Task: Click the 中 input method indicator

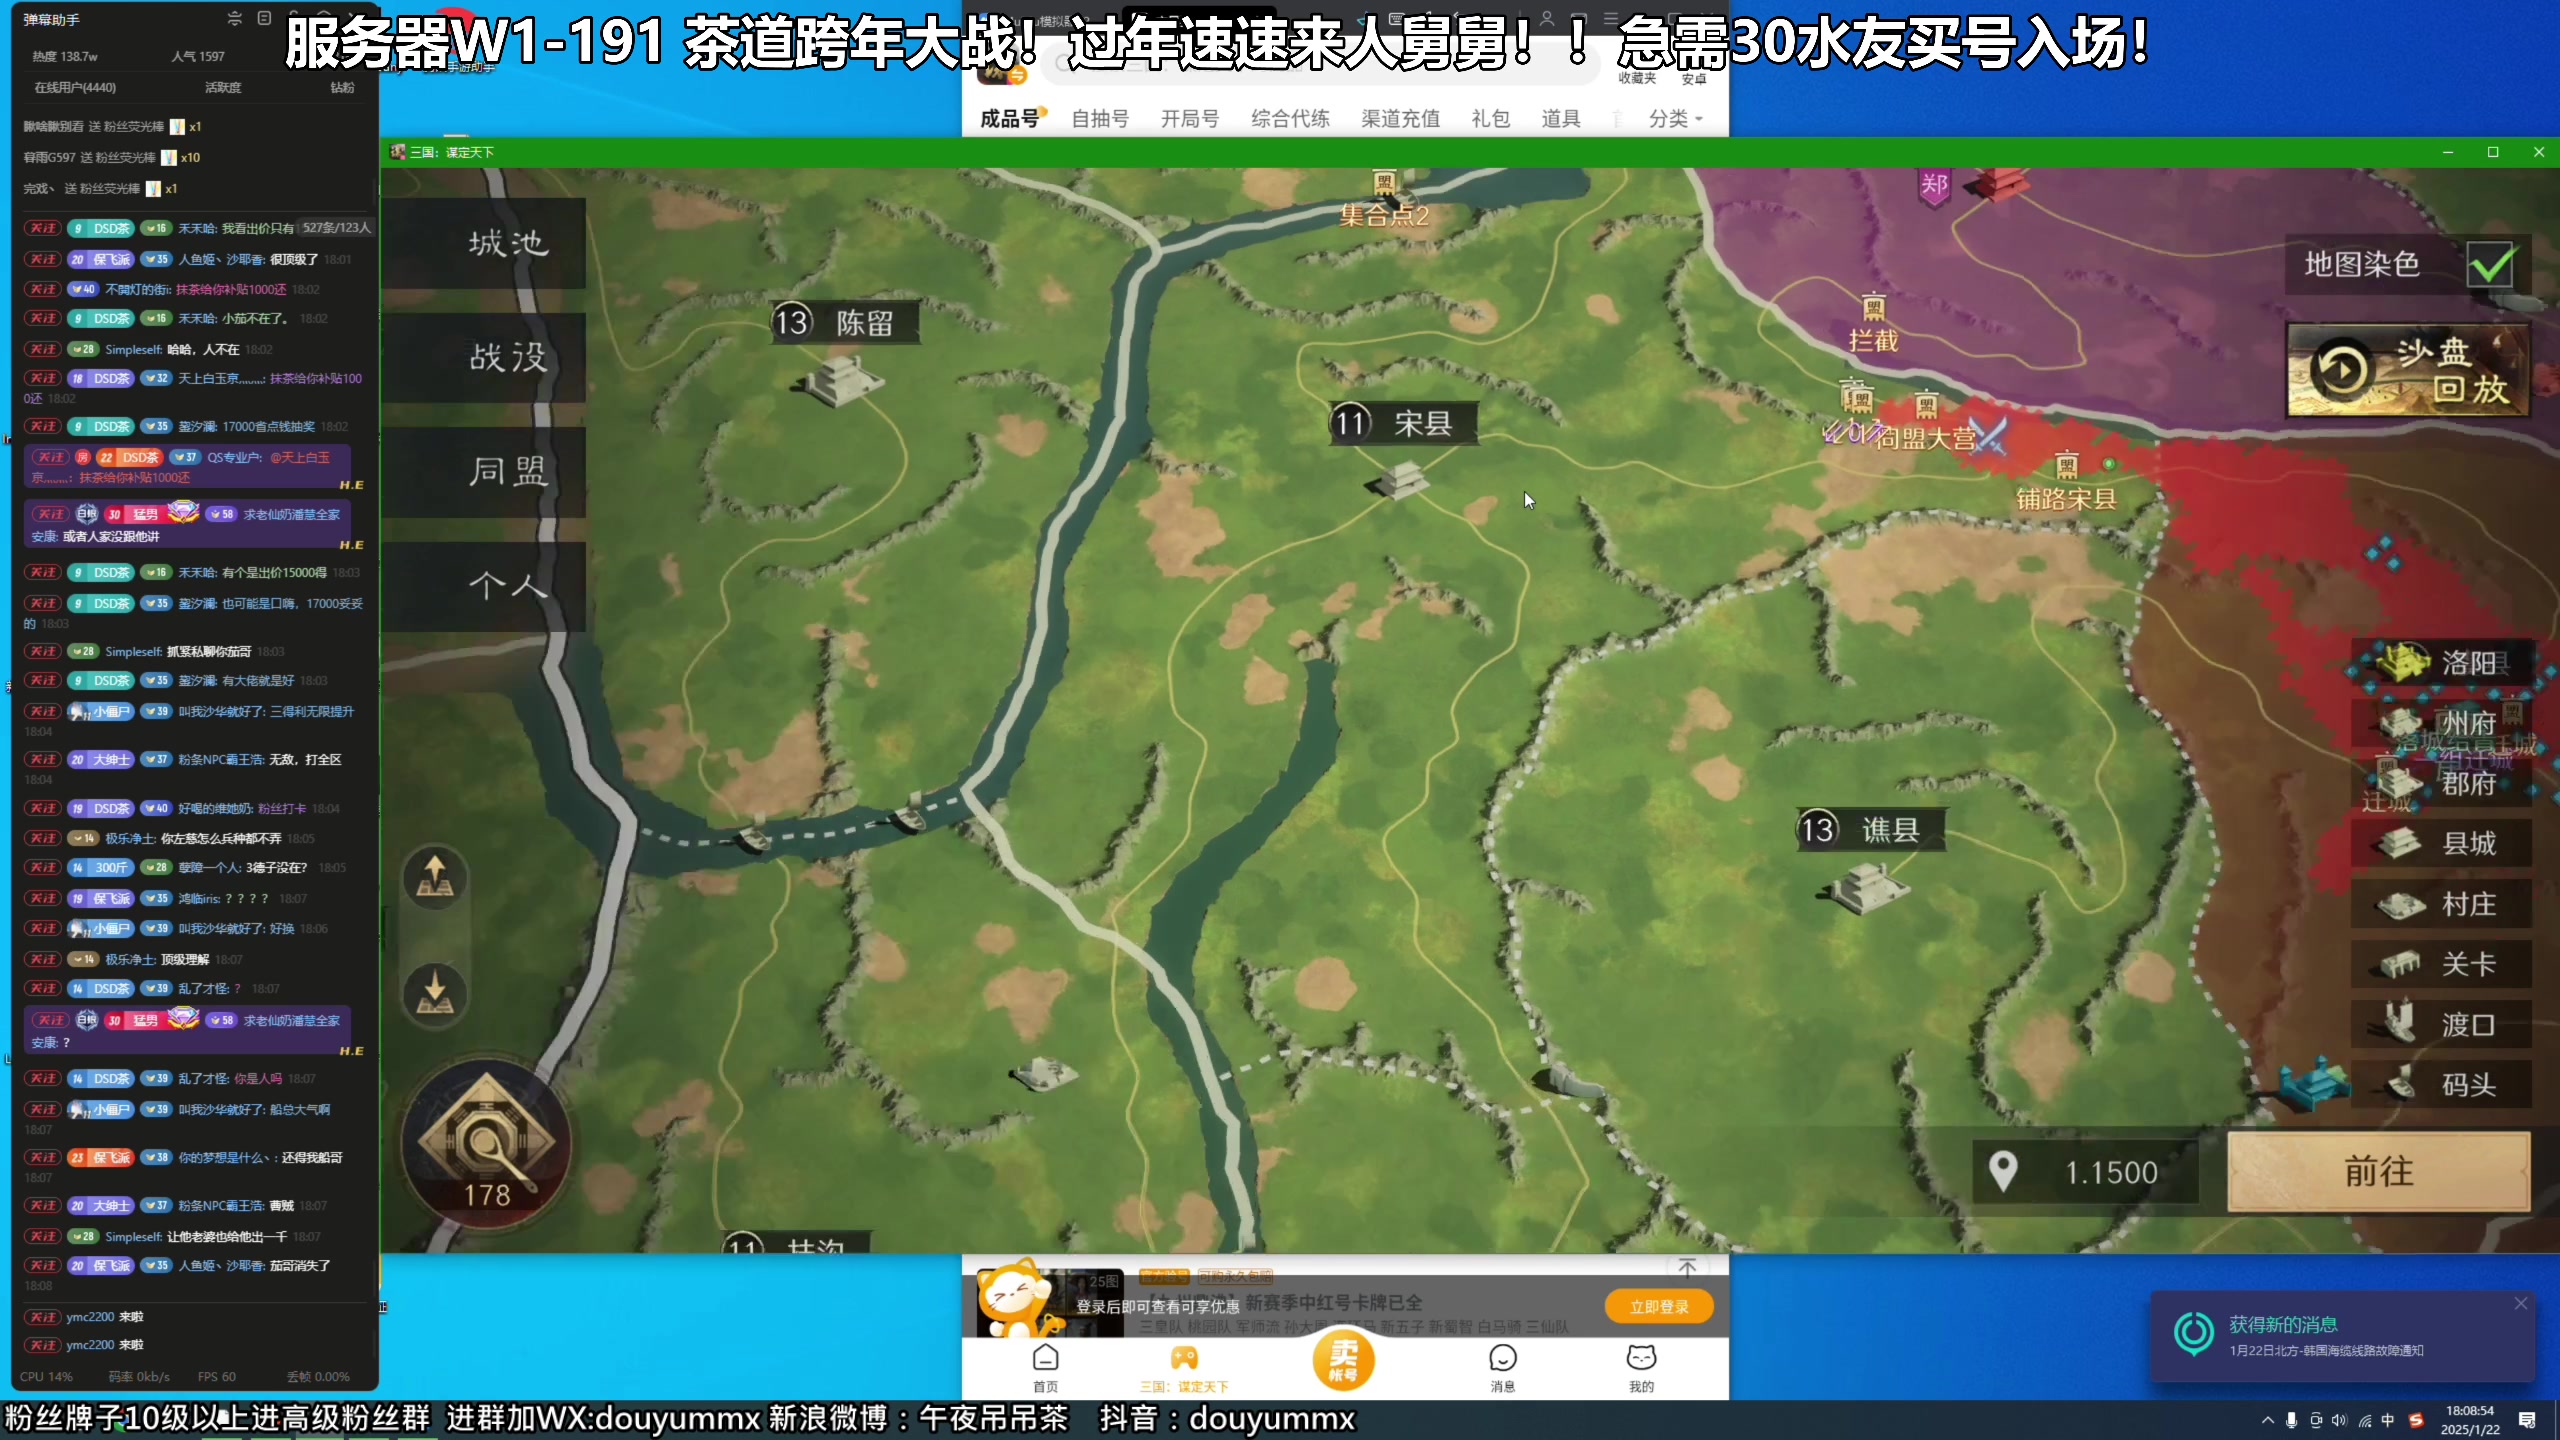Action: click(2388, 1420)
